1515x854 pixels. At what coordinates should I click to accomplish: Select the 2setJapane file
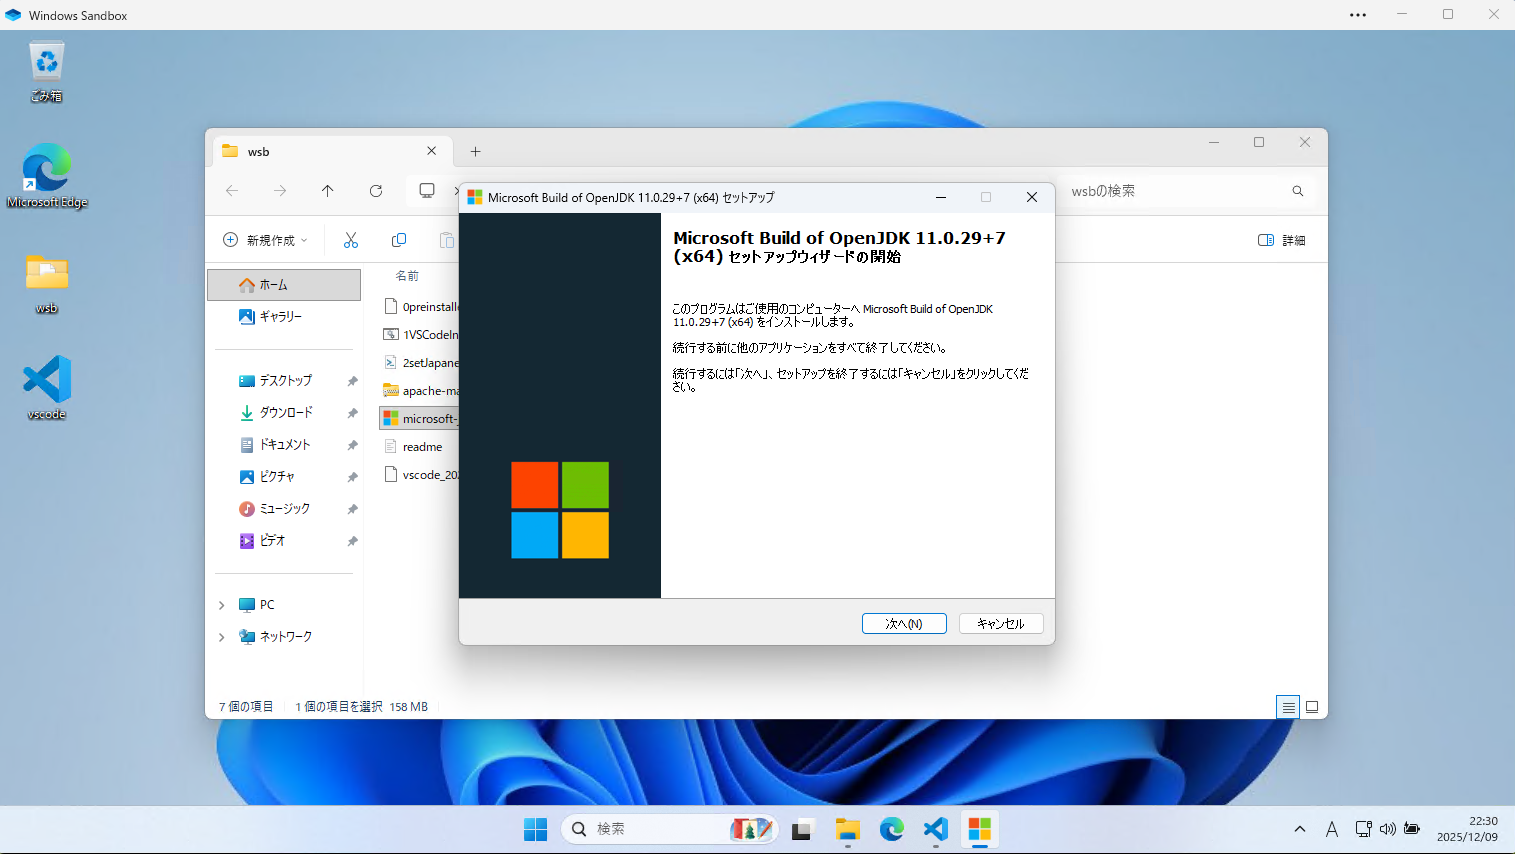(420, 363)
